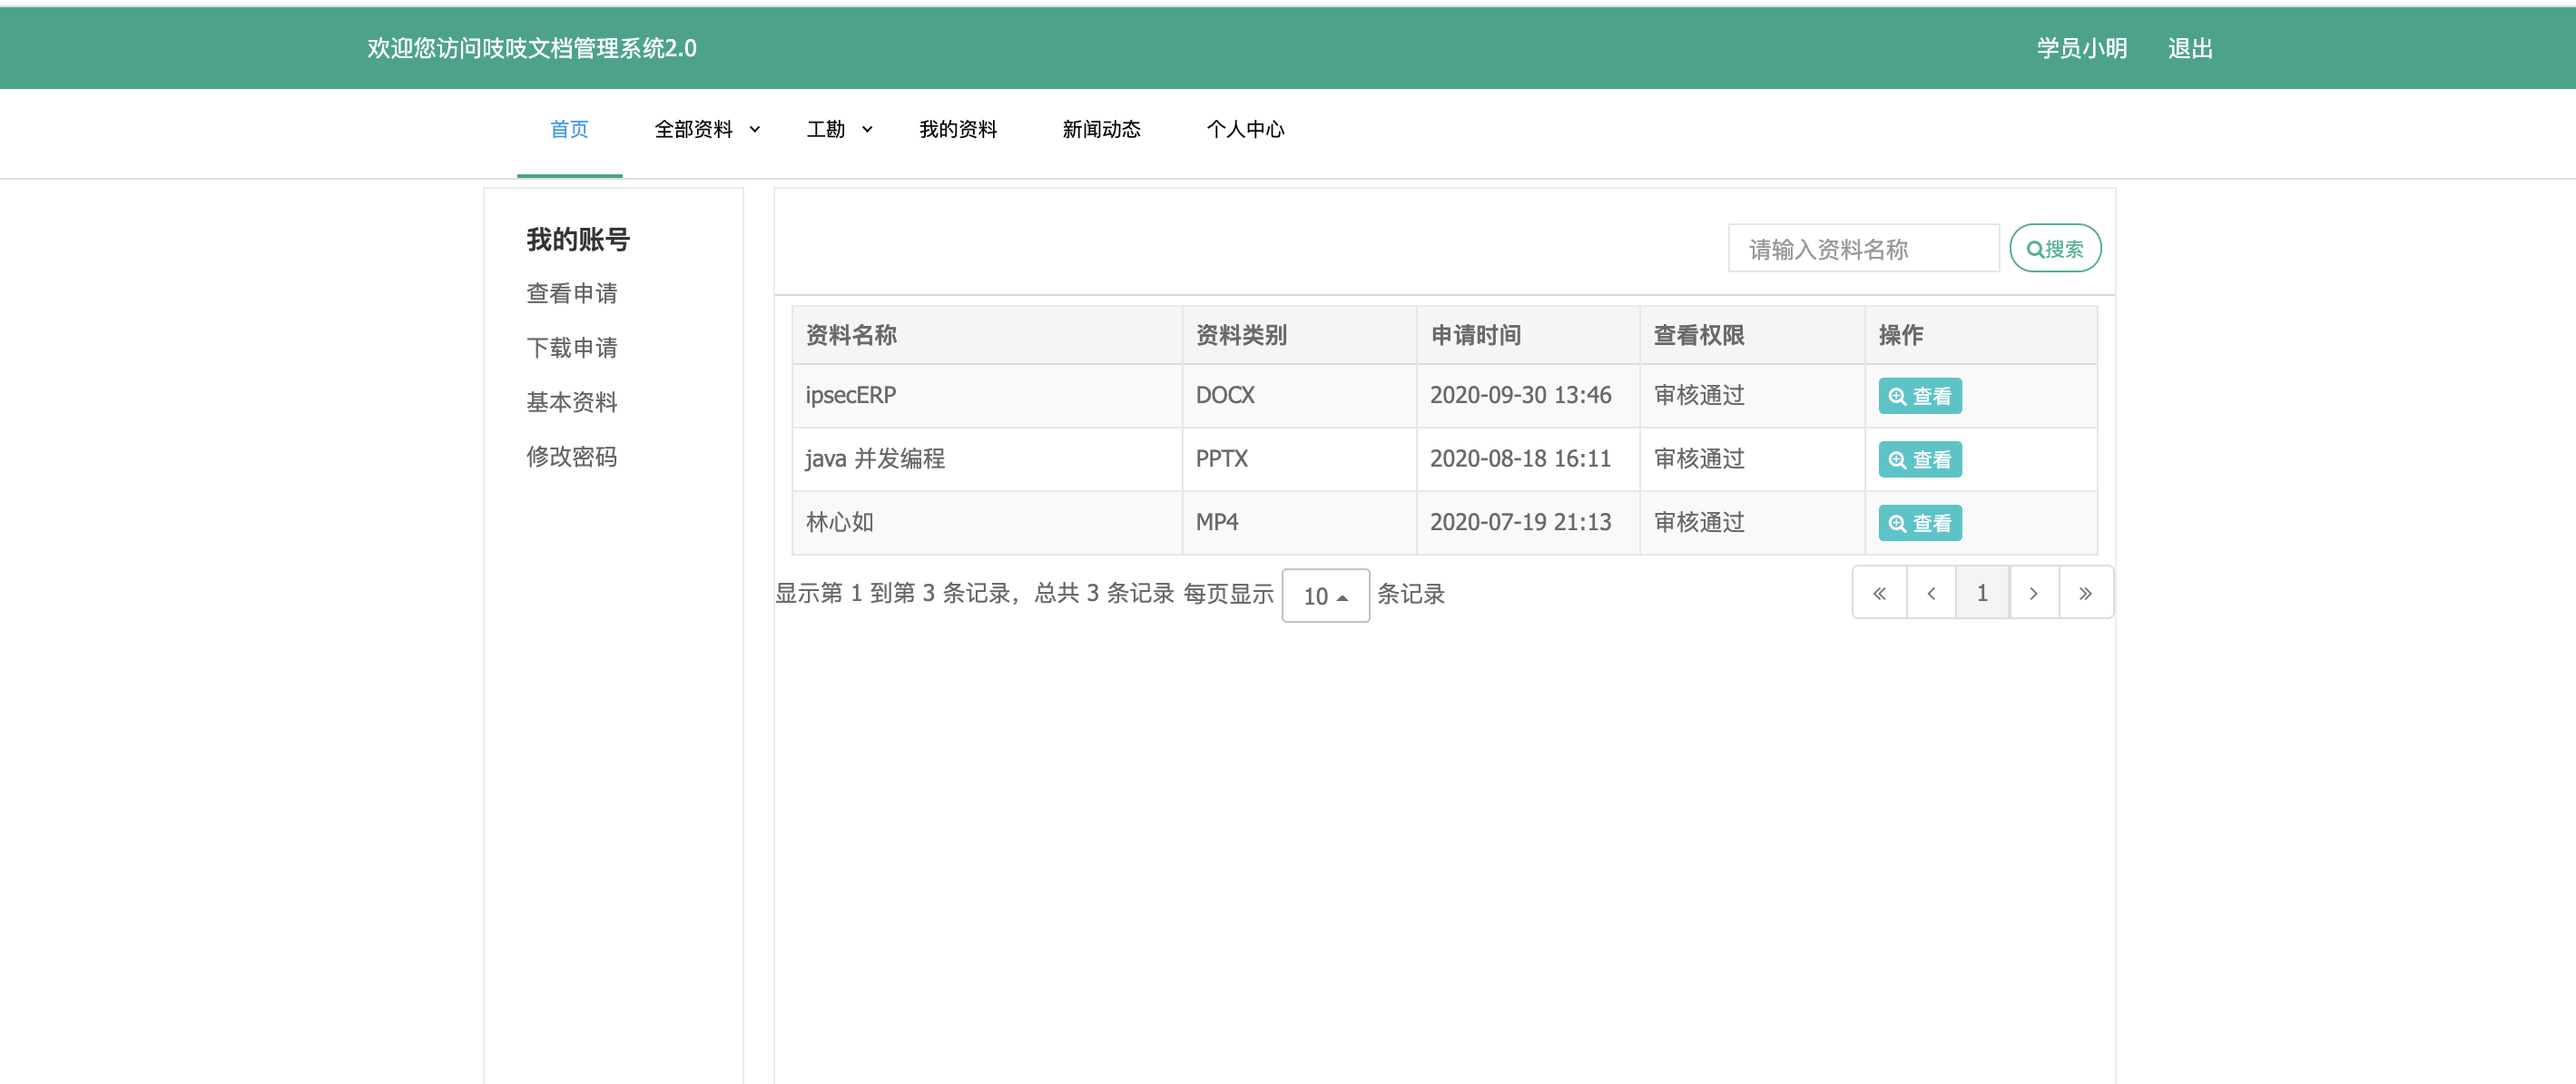Image resolution: width=2576 pixels, height=1084 pixels.
Task: Go to next page arrow
Action: 2033,593
